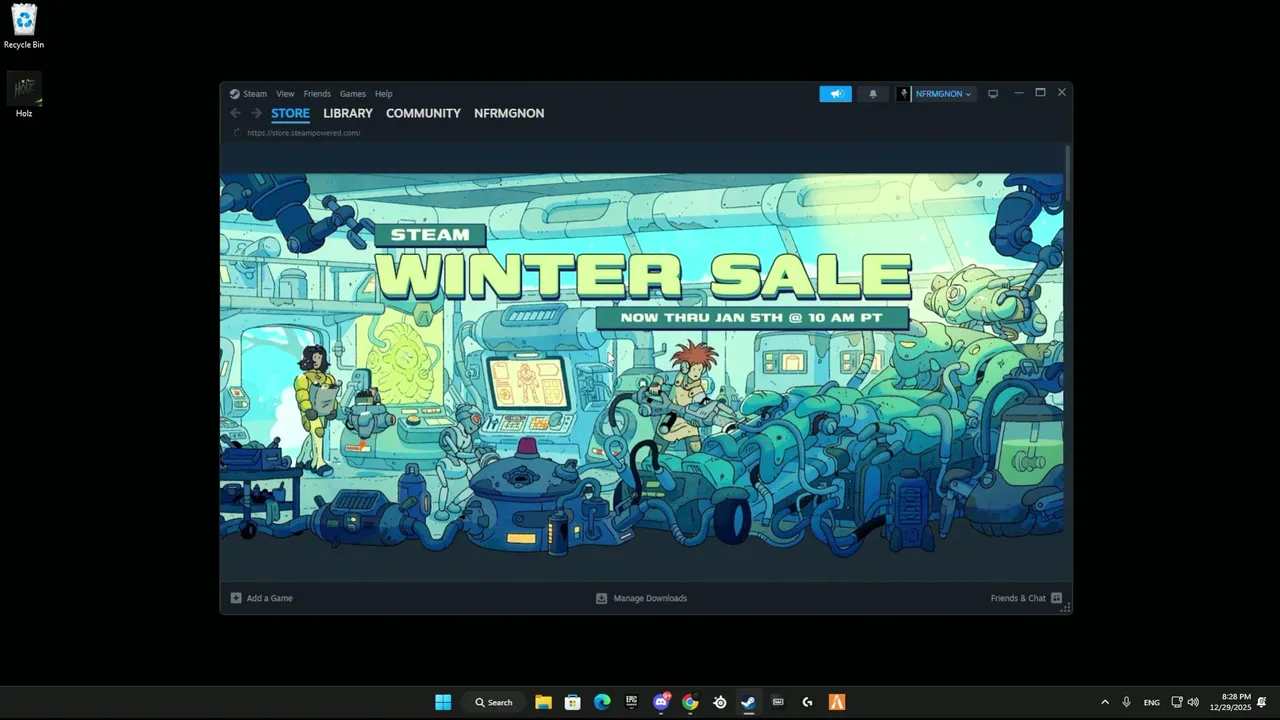The height and width of the screenshot is (720, 1280).
Task: Click the Add a Game plus icon
Action: click(236, 598)
